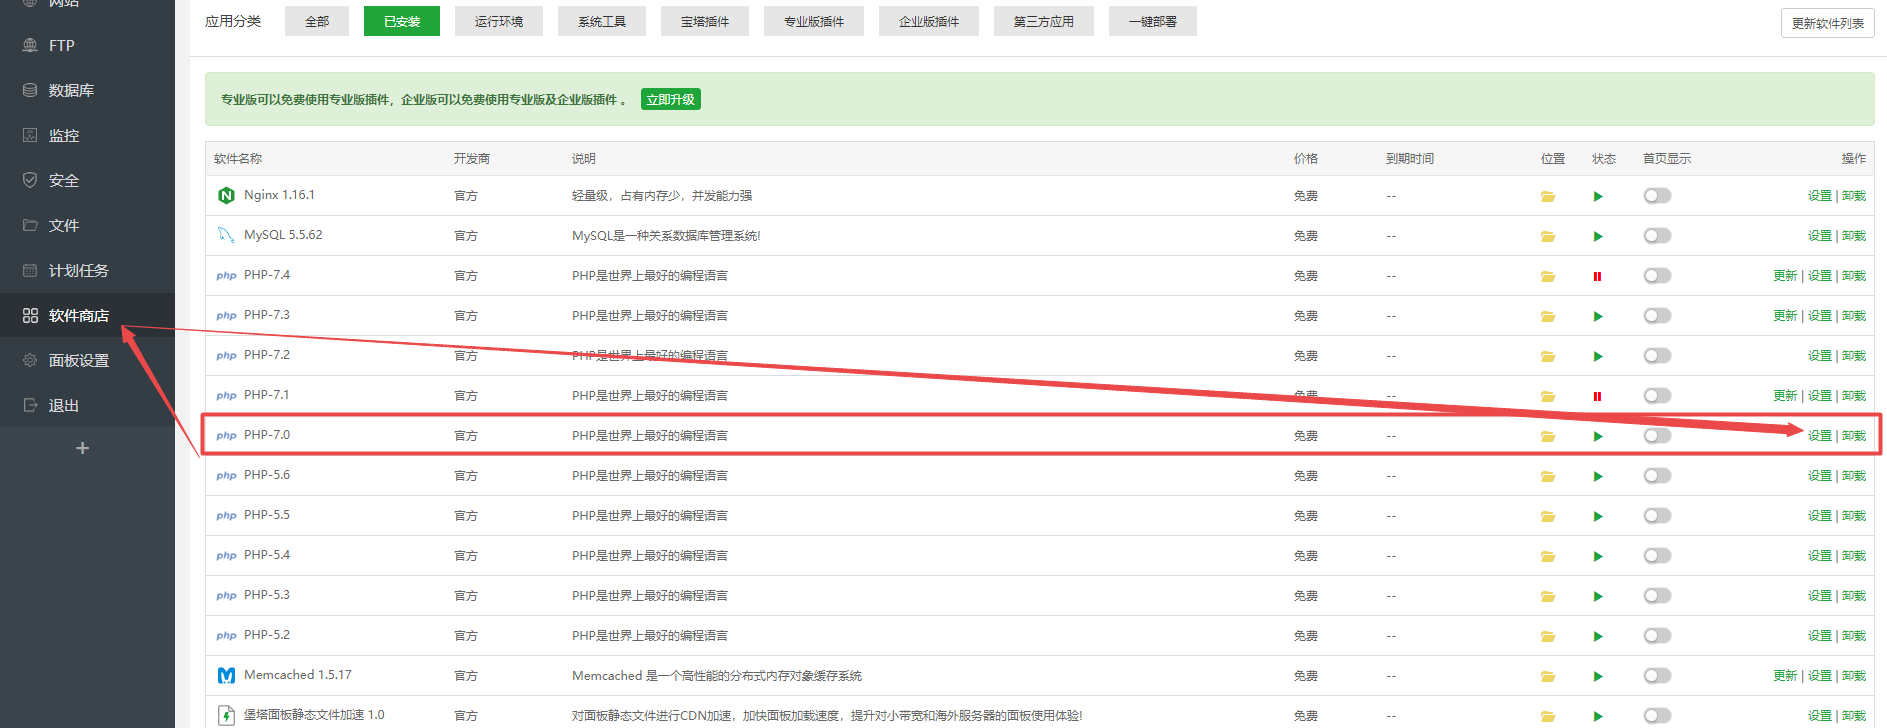This screenshot has width=1887, height=728.
Task: Click the plus icon in the sidebar
Action: (x=83, y=448)
